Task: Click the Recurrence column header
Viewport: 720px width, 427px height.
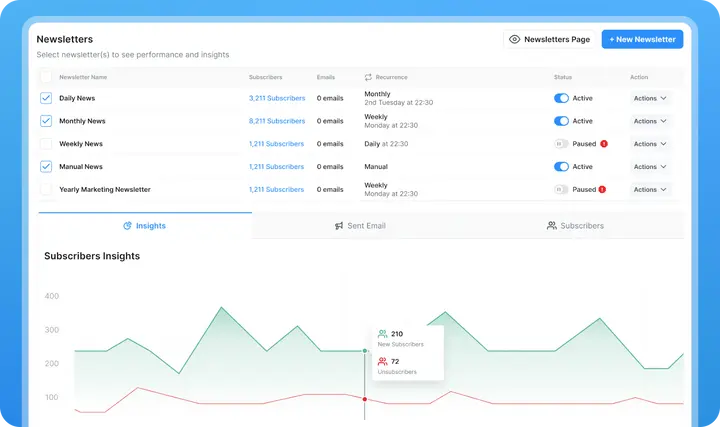Action: (391, 77)
